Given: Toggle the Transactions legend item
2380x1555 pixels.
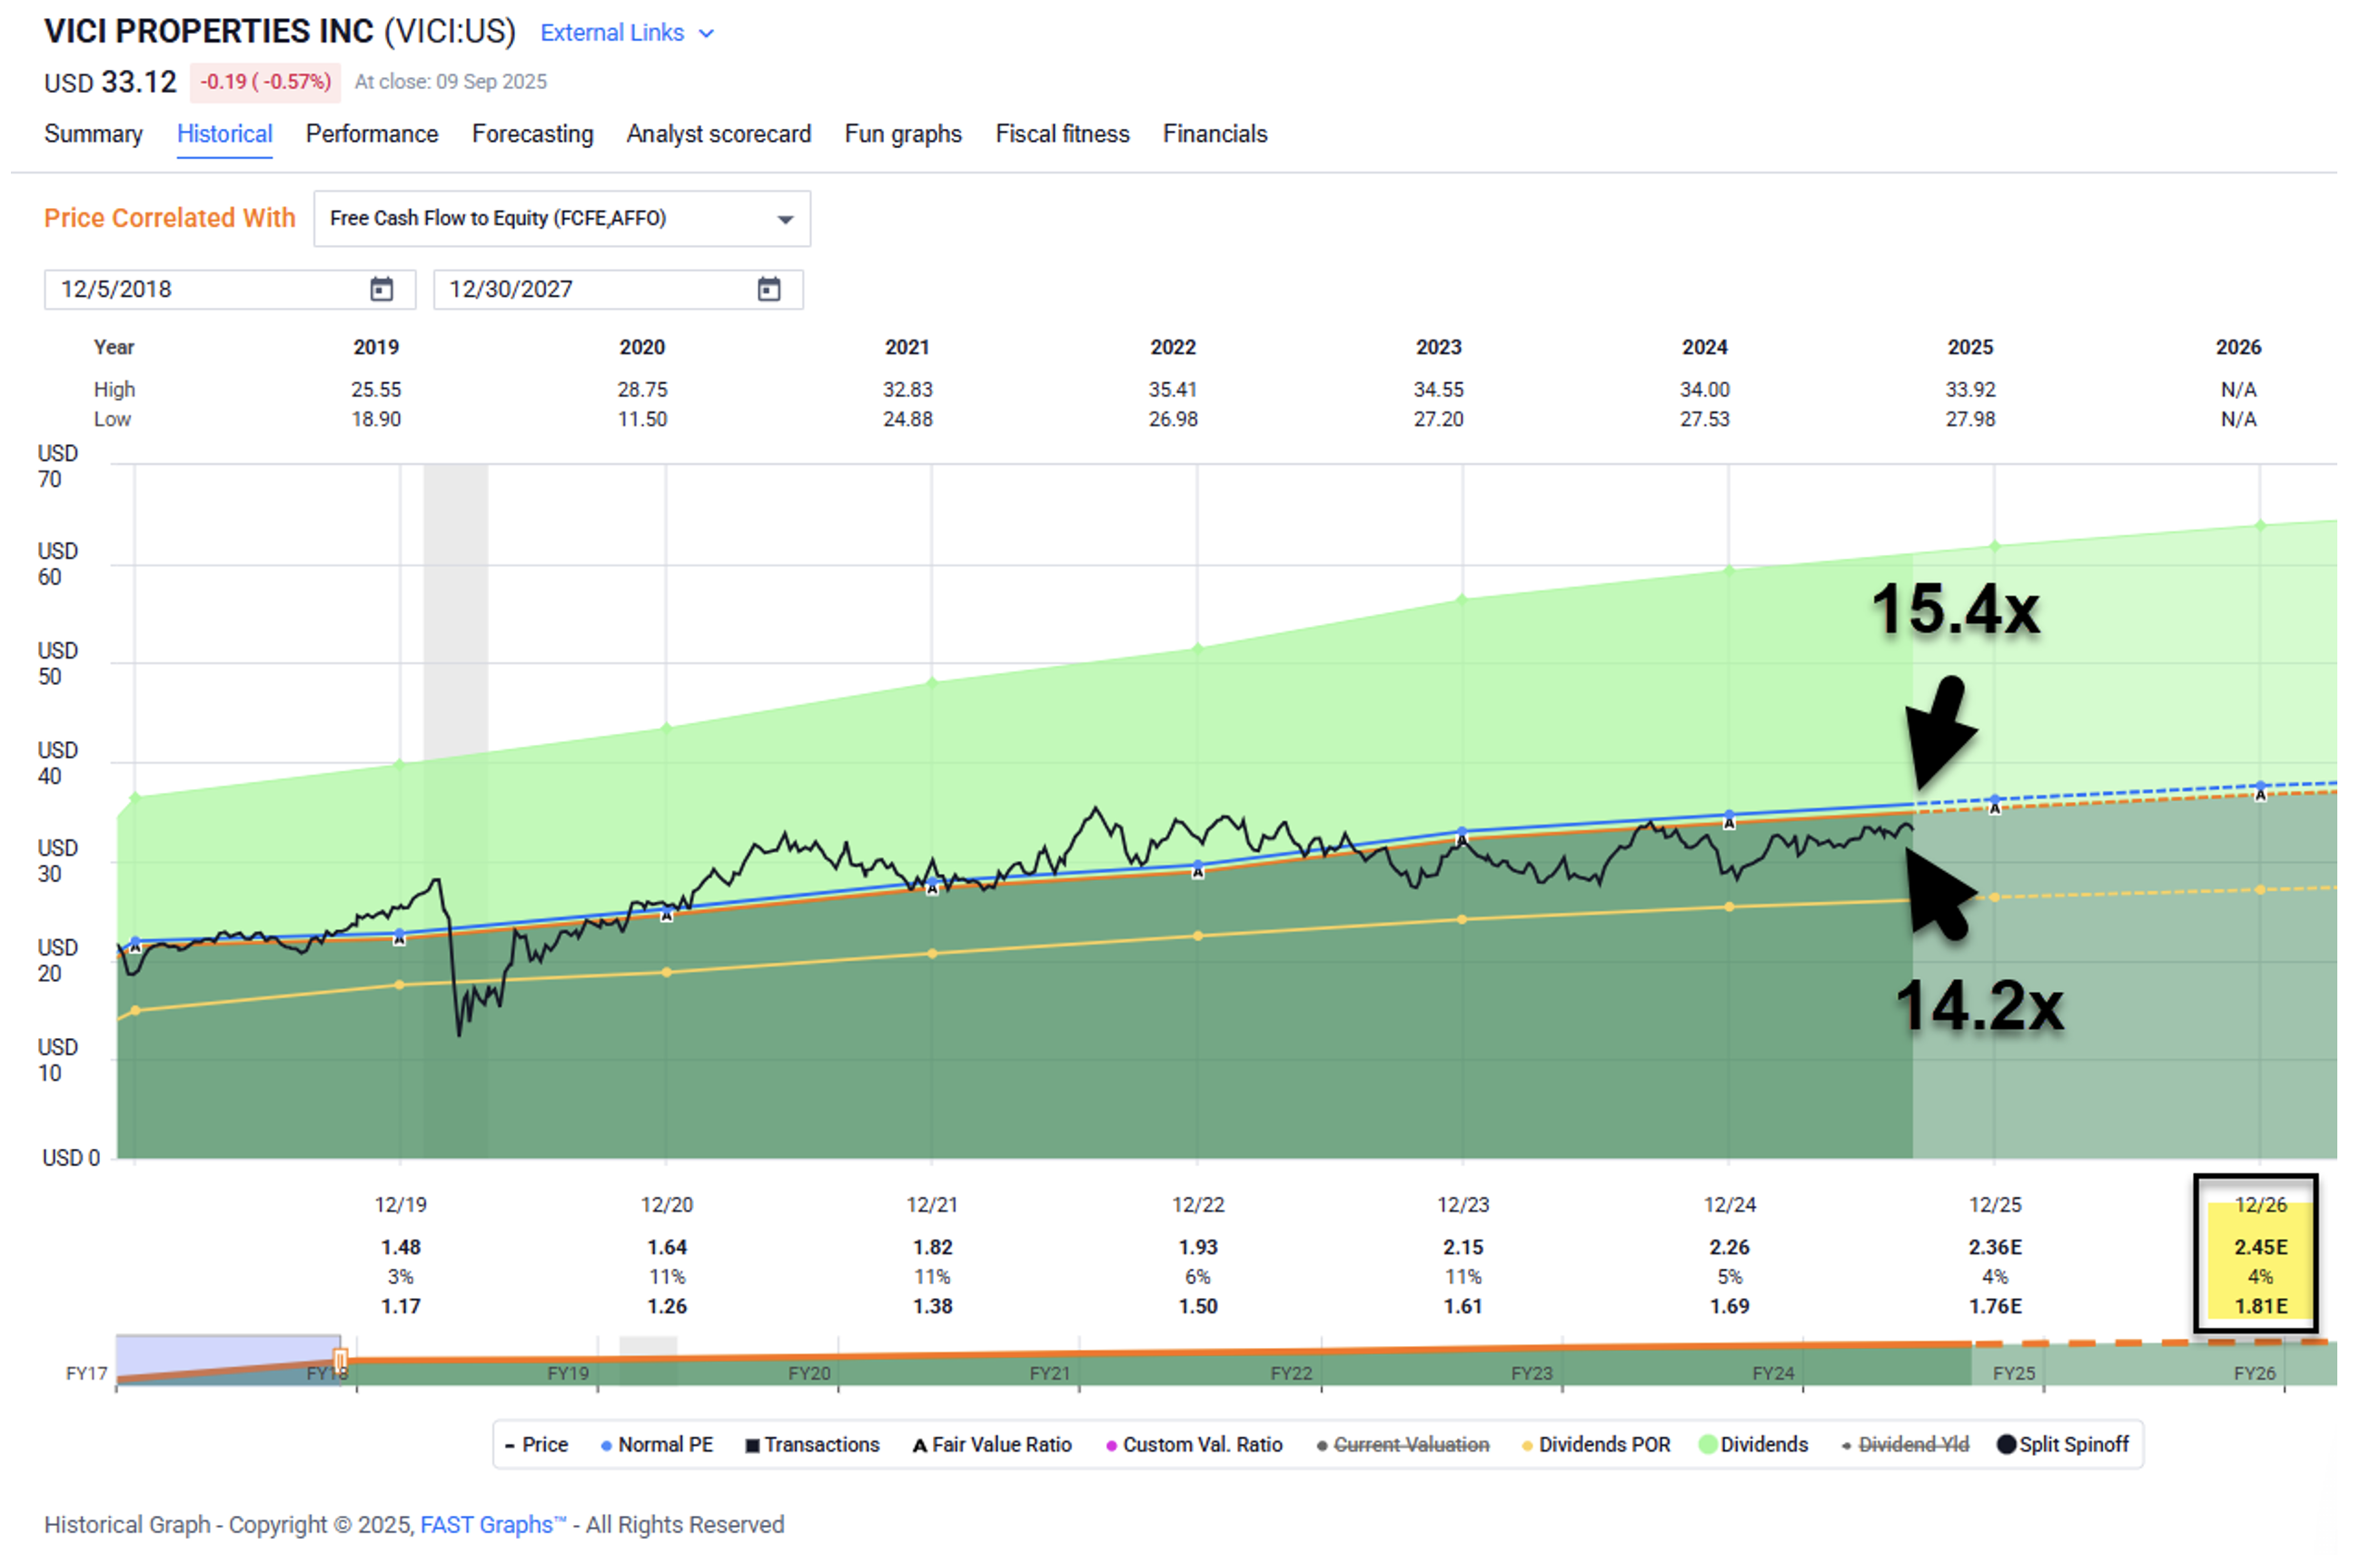Looking at the screenshot, I should tap(813, 1446).
